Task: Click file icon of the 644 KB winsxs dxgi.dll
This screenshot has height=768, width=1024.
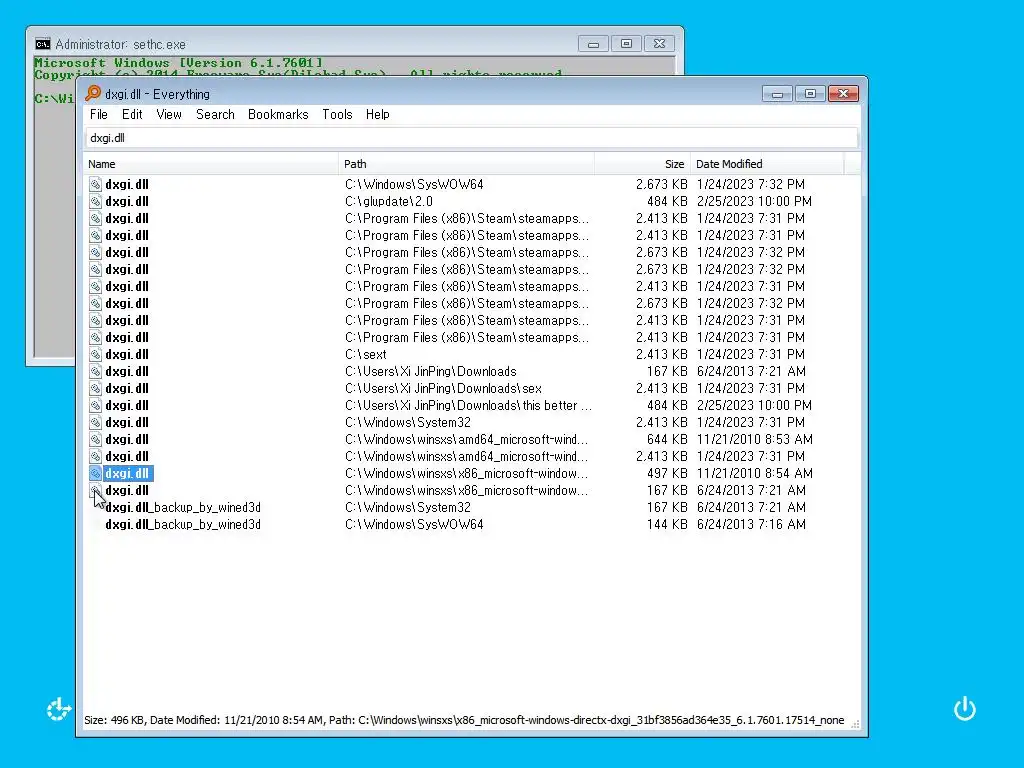Action: (95, 439)
